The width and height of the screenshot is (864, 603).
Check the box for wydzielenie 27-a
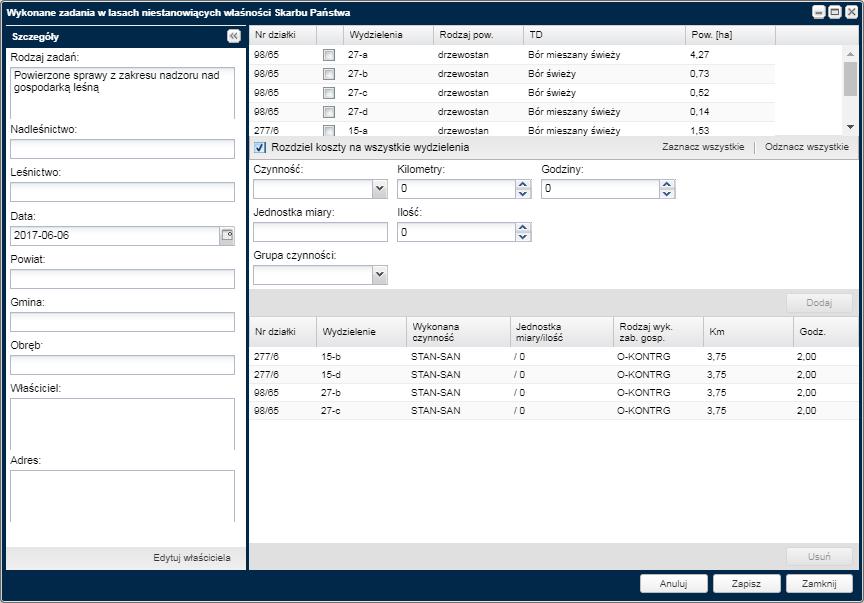click(329, 55)
